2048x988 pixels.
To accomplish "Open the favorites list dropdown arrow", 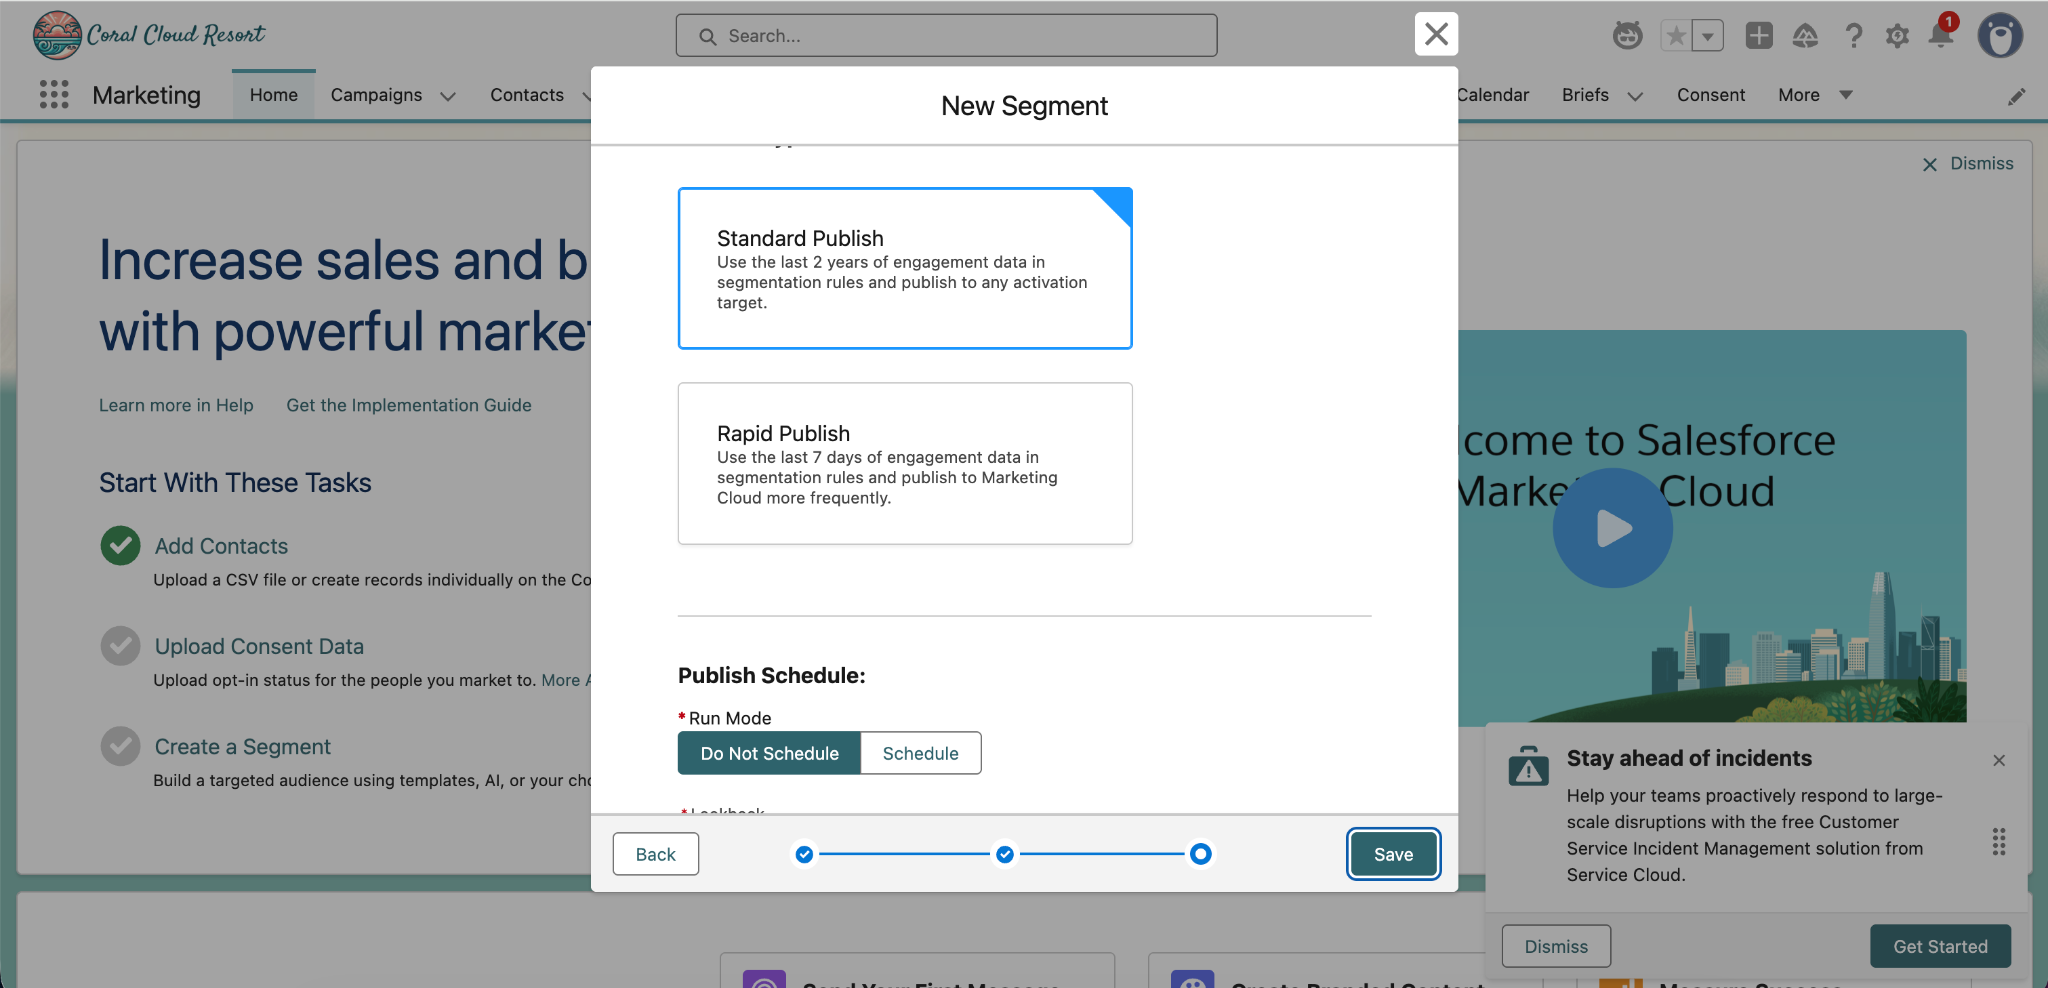I will pos(1708,37).
